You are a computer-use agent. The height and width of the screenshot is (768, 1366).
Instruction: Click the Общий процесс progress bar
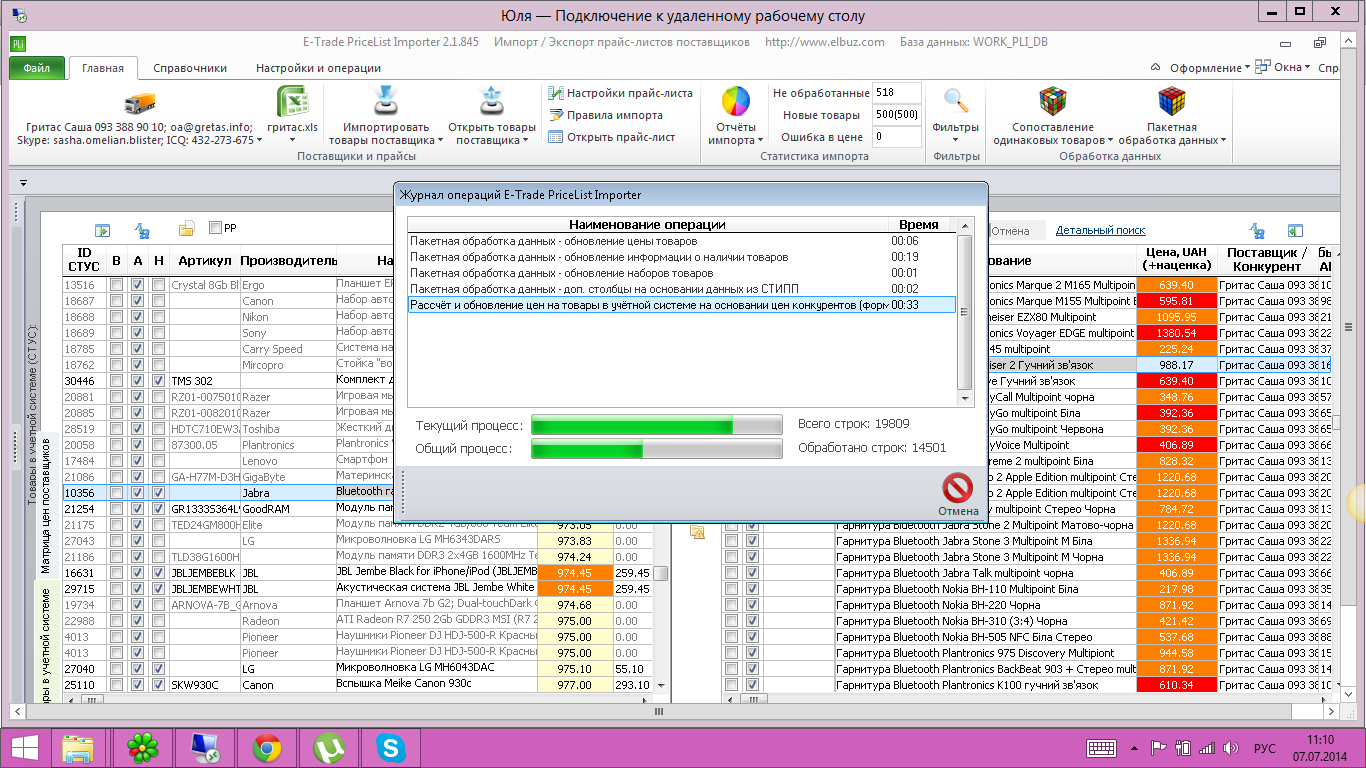point(656,449)
